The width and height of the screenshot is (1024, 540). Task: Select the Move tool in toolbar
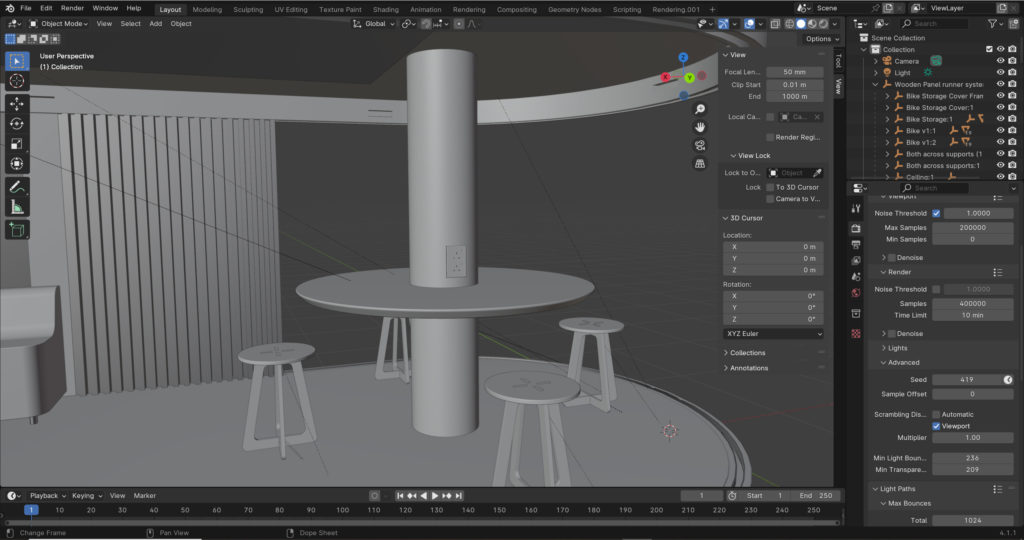click(x=16, y=103)
